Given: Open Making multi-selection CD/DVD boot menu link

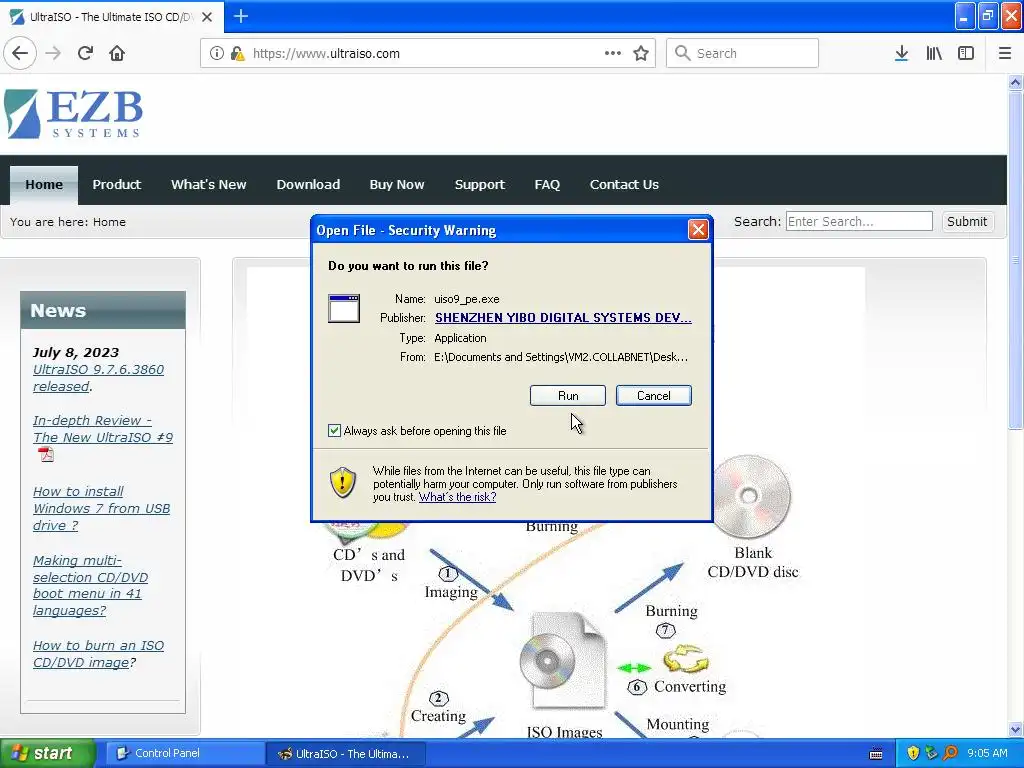Looking at the screenshot, I should [90, 585].
